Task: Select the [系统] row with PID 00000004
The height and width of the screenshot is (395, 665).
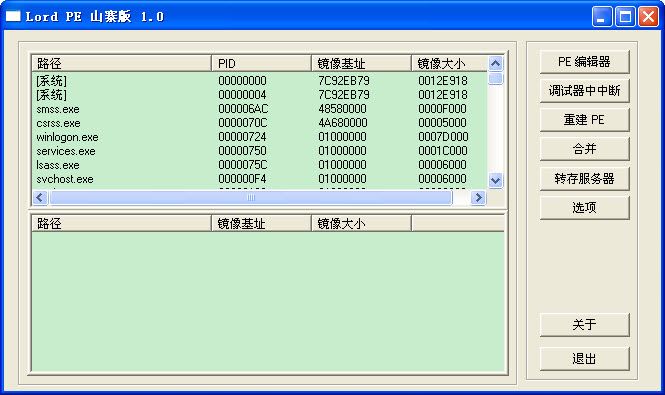Action: click(260, 95)
